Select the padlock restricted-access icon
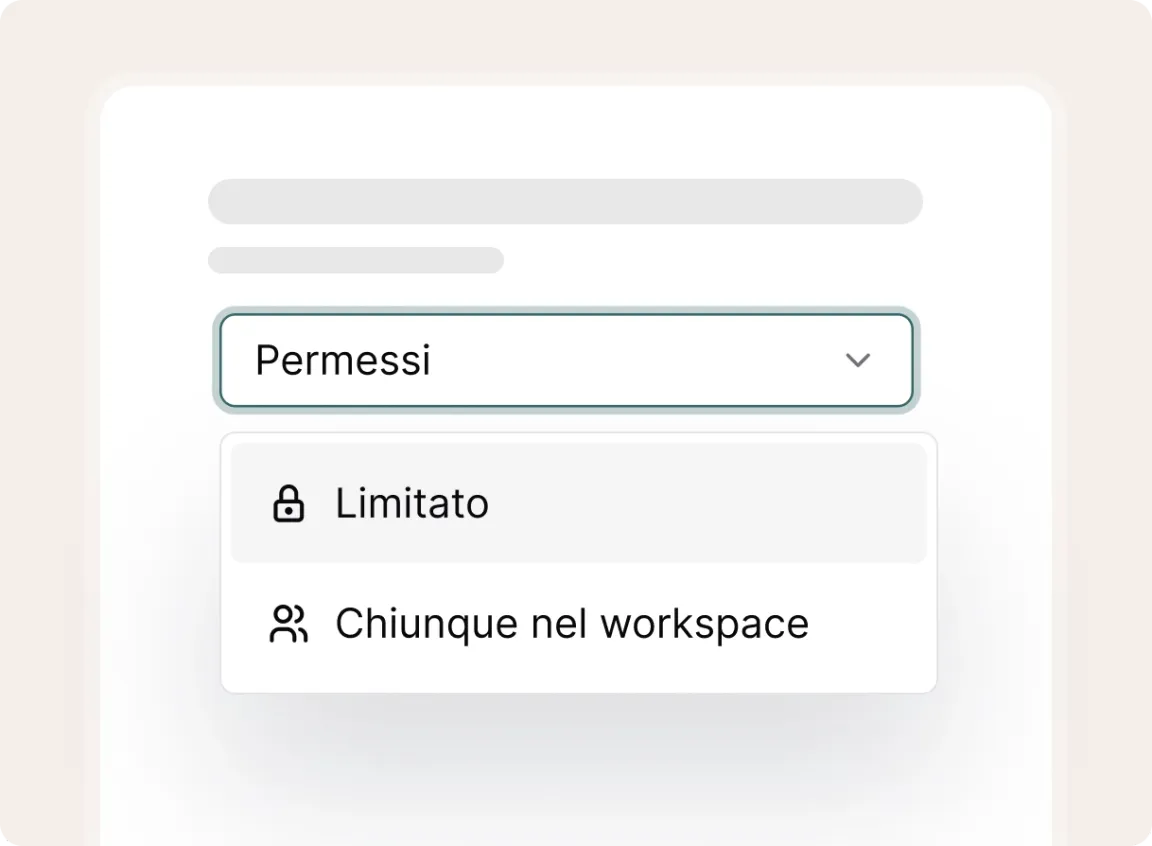 click(x=288, y=504)
